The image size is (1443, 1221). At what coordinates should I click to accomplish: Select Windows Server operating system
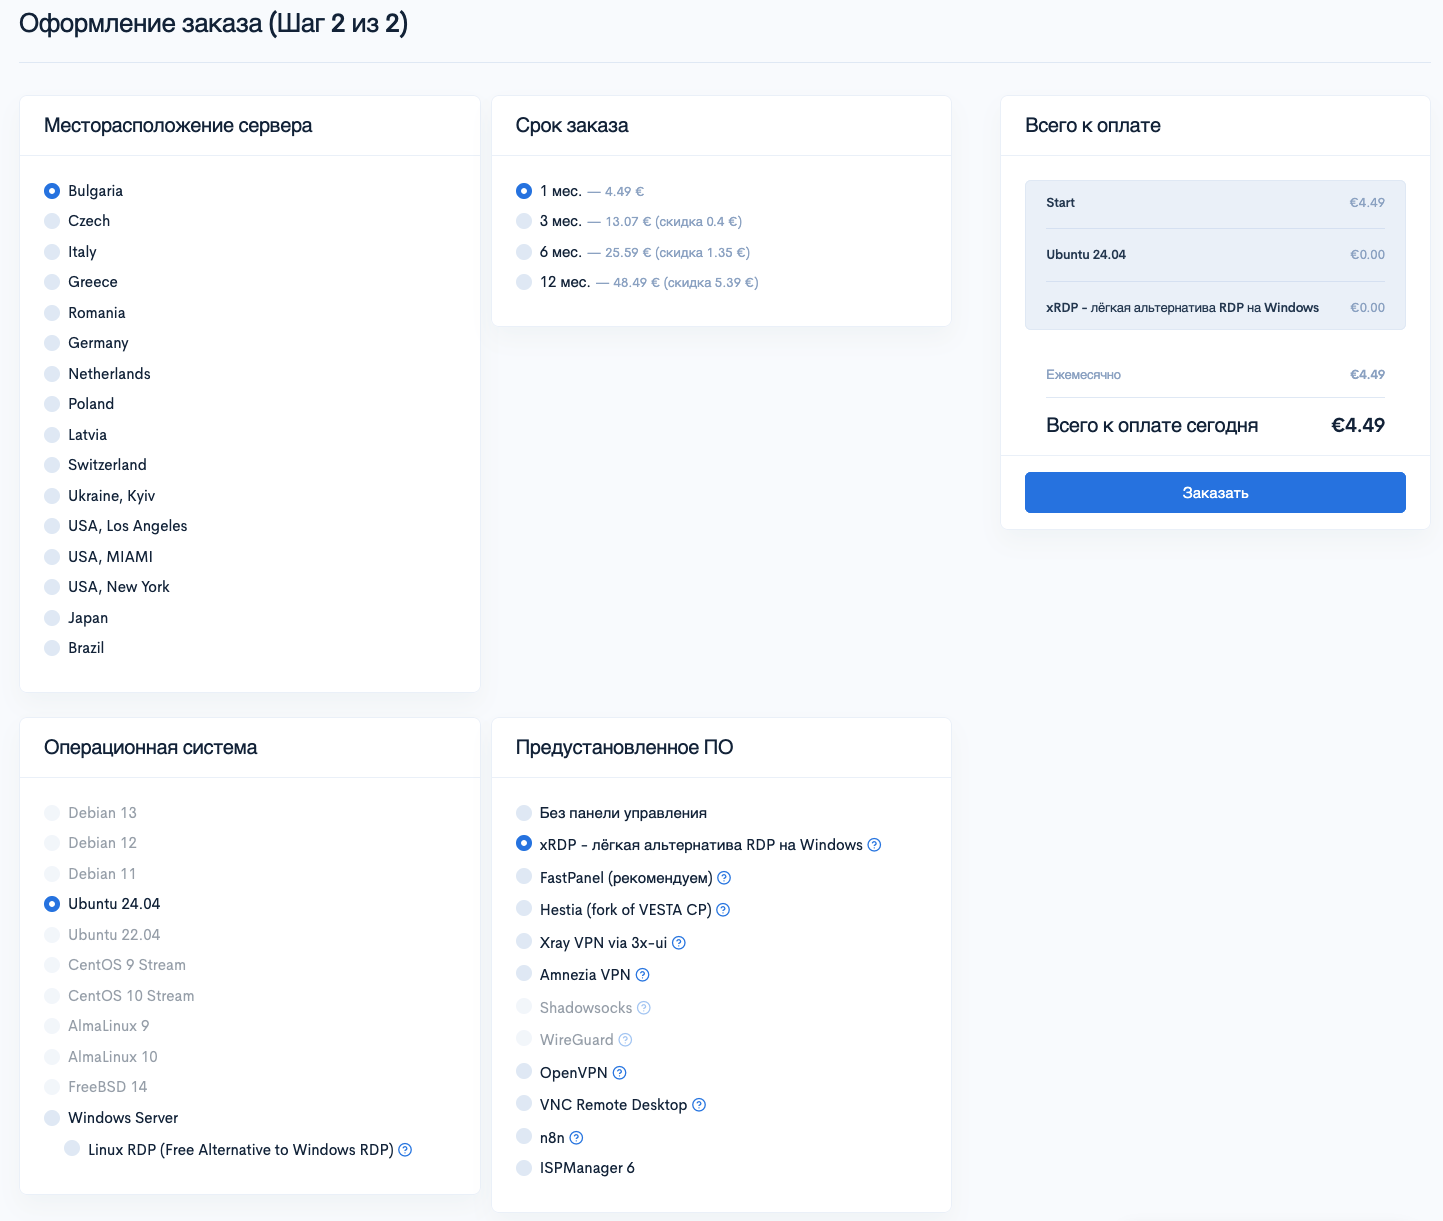pos(52,1118)
